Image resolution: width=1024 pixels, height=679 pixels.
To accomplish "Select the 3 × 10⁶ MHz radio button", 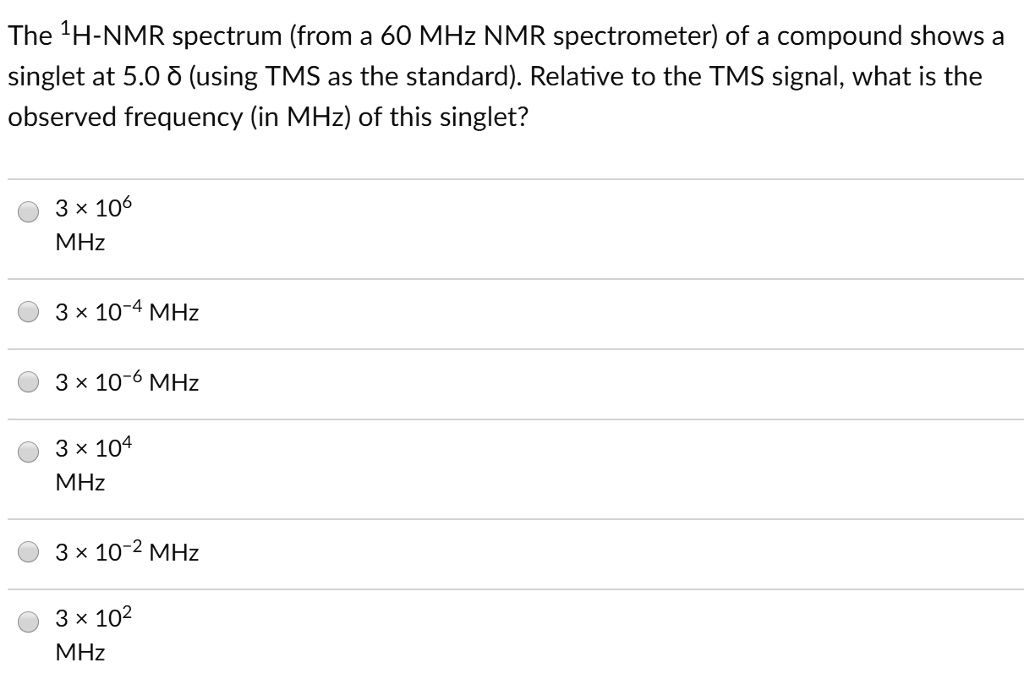I will point(27,211).
